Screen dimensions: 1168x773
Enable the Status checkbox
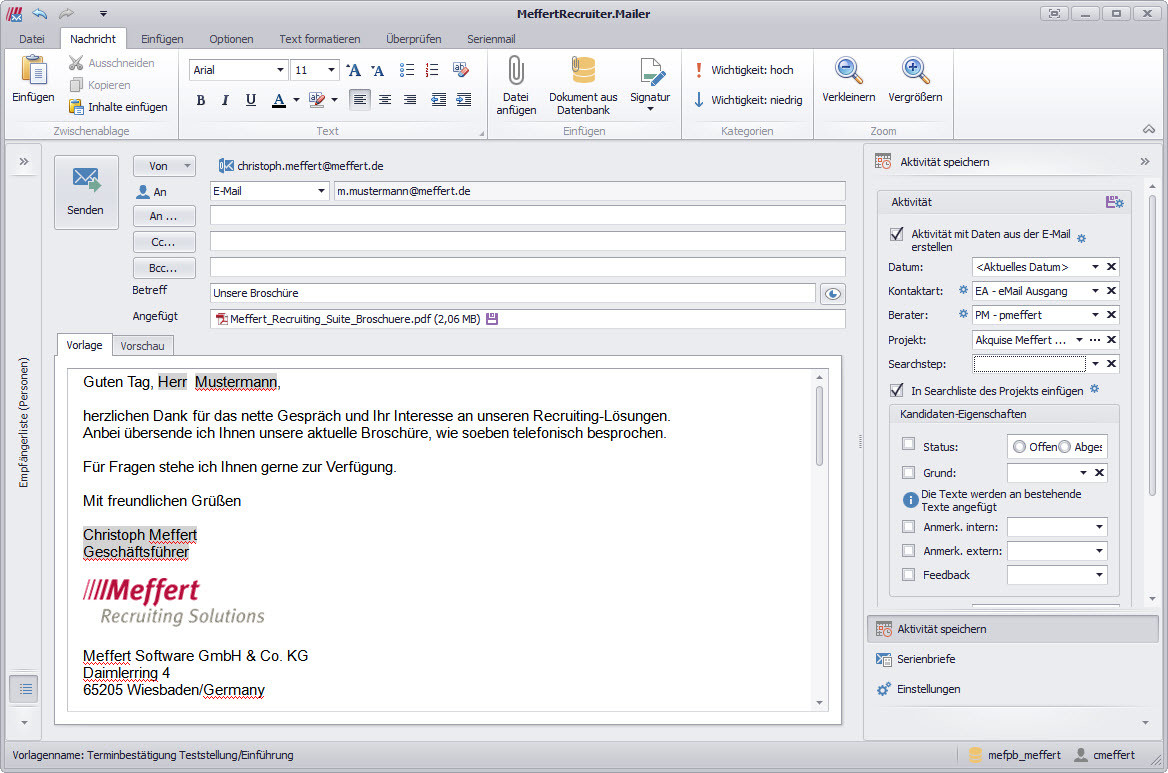(908, 445)
